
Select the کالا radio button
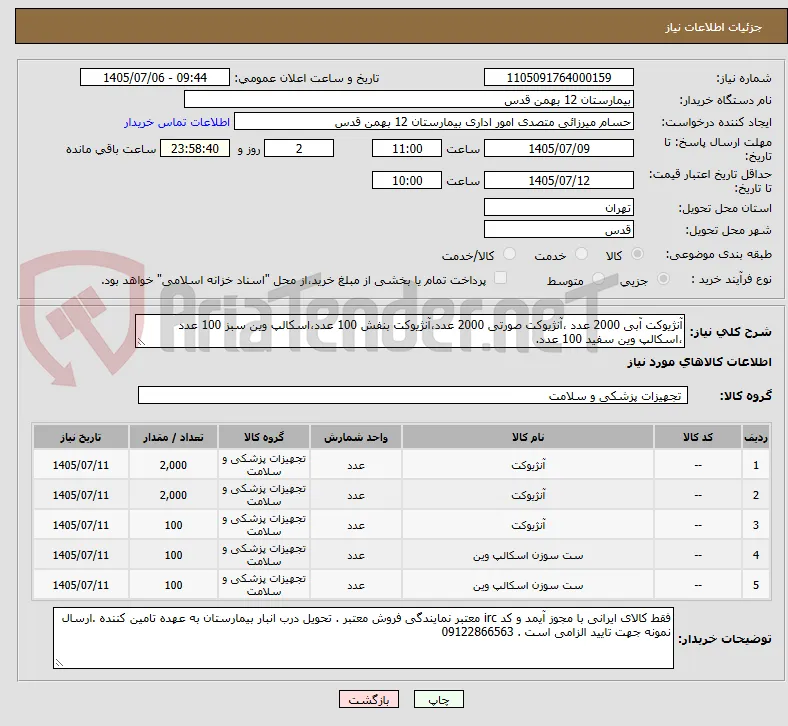coord(637,254)
